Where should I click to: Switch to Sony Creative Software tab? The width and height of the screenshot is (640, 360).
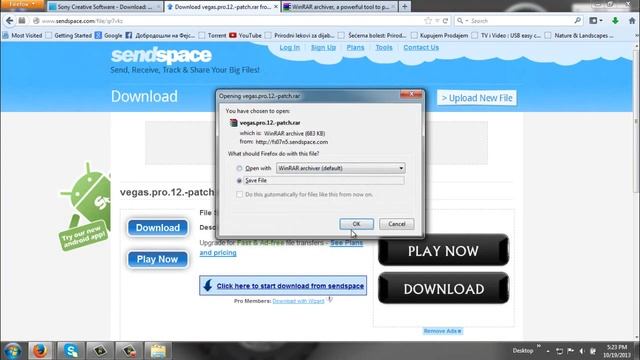104,7
